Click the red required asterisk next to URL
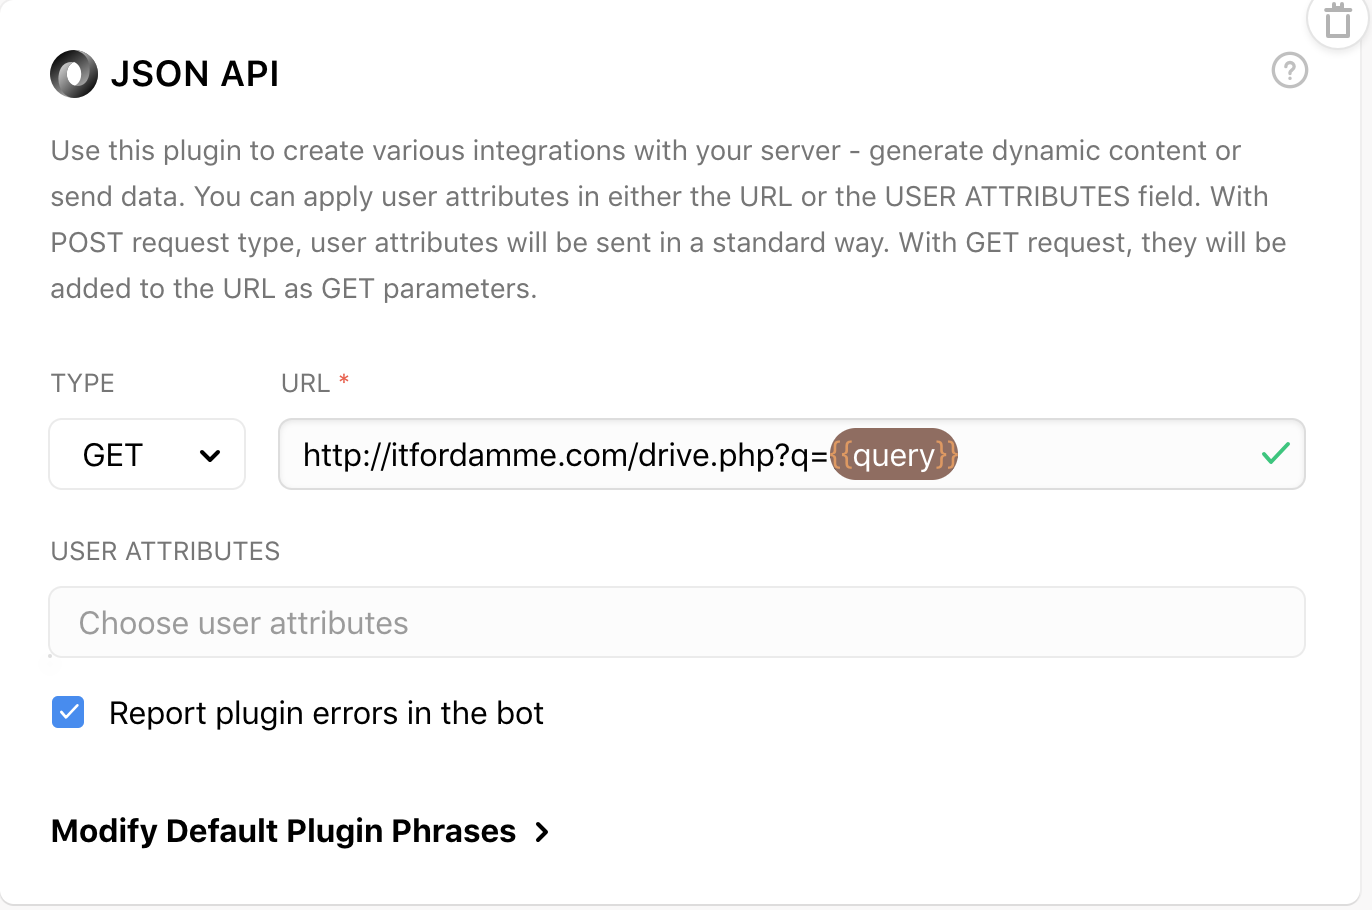This screenshot has height=910, width=1372. point(344,380)
